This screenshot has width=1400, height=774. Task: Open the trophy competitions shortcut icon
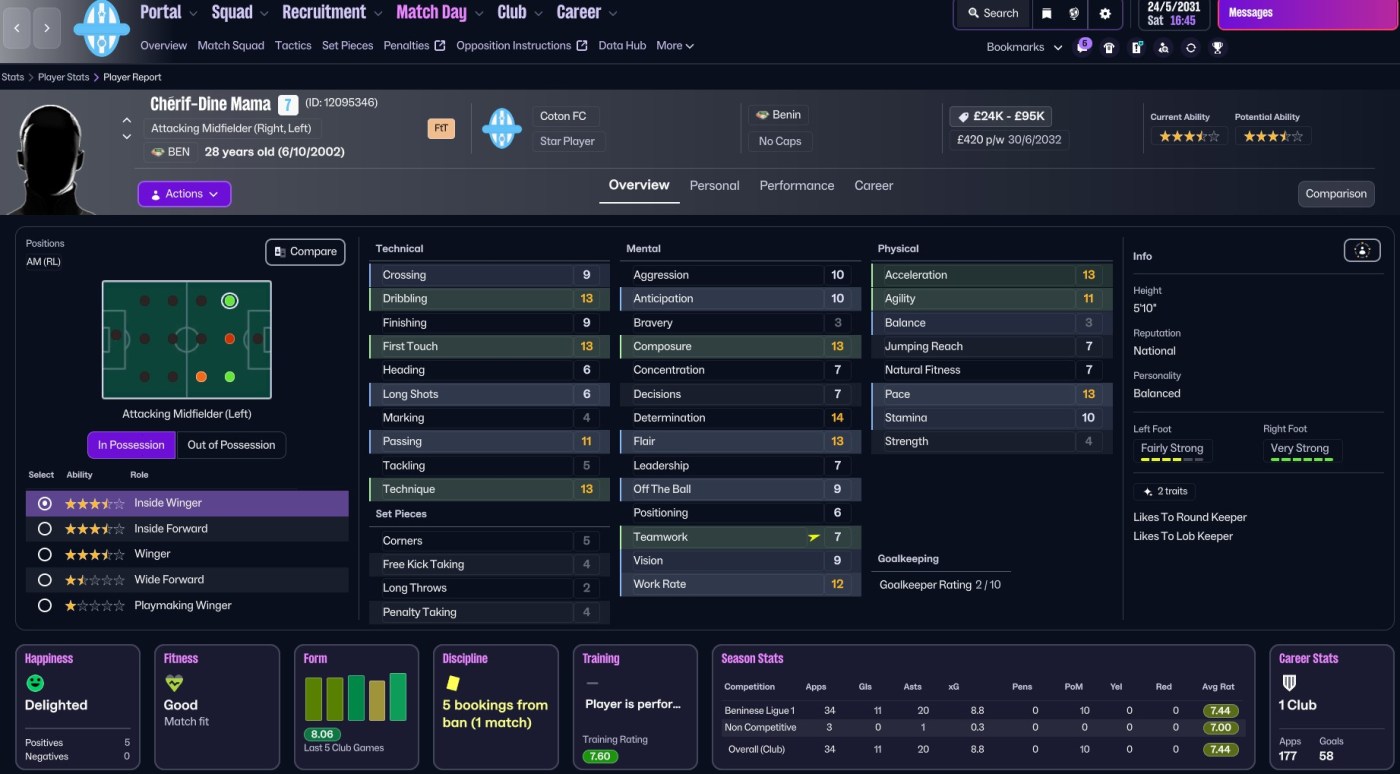[x=1217, y=47]
